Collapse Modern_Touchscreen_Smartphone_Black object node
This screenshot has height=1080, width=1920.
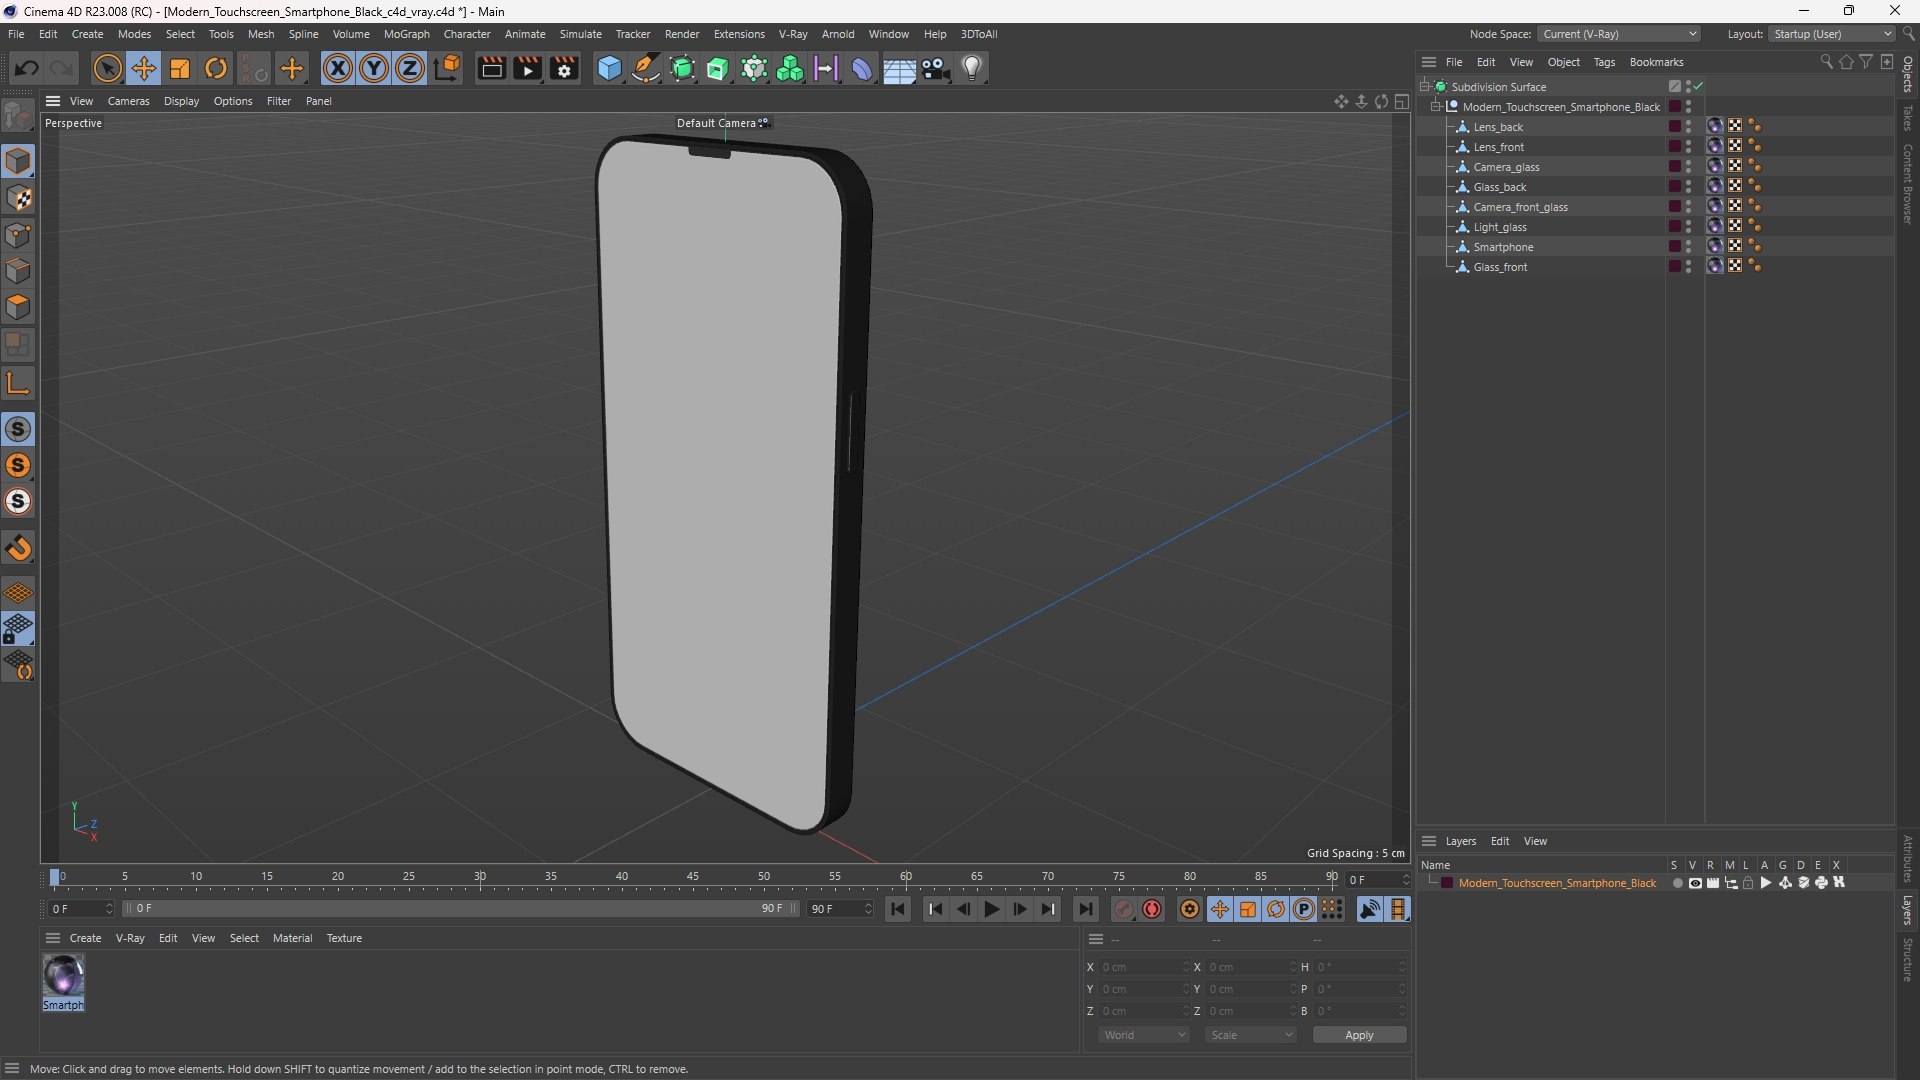pos(1436,107)
